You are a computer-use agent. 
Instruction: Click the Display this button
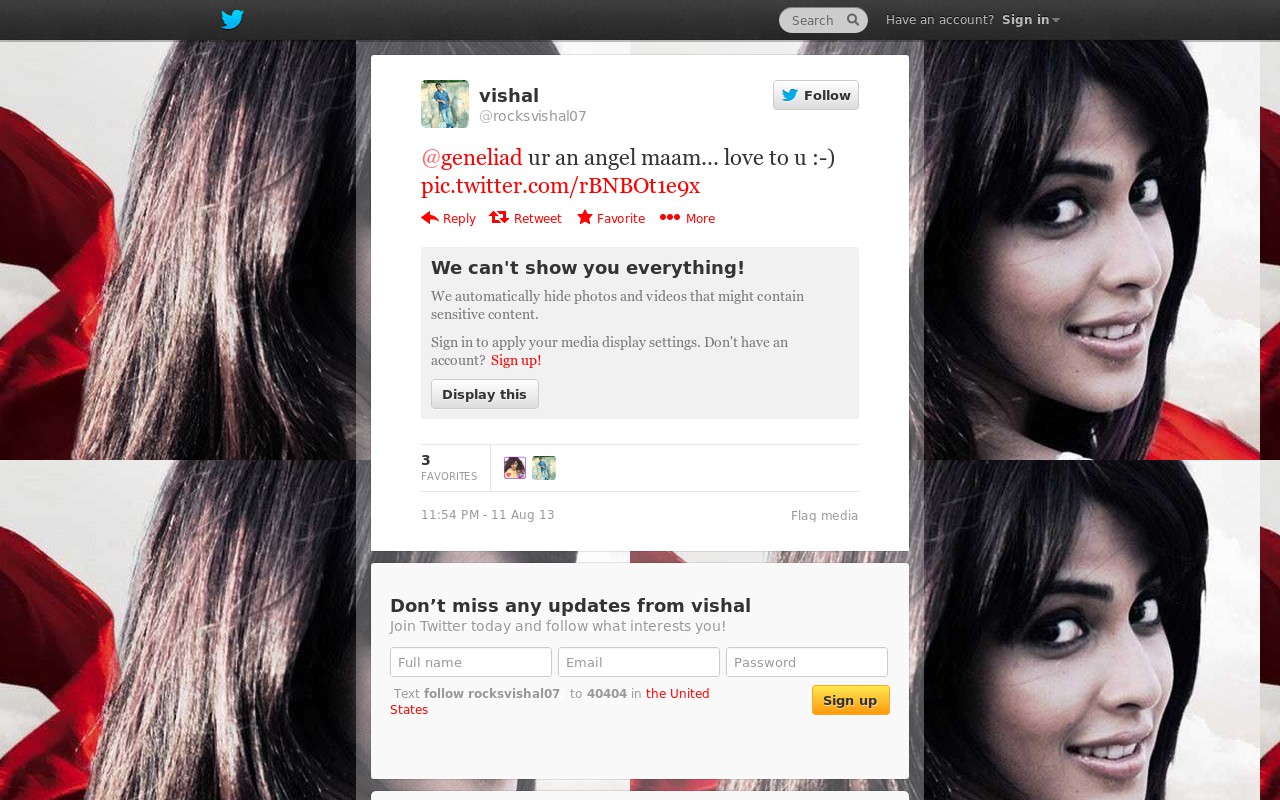485,394
